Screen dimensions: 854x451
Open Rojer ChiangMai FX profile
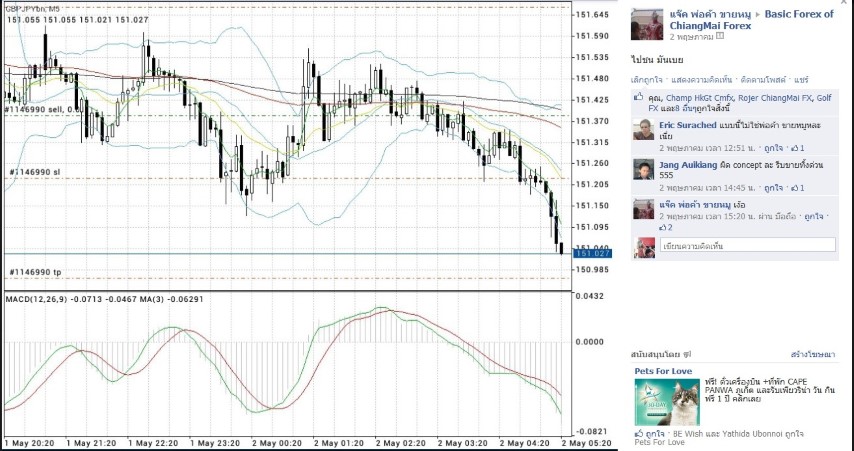pyautogui.click(x=775, y=98)
